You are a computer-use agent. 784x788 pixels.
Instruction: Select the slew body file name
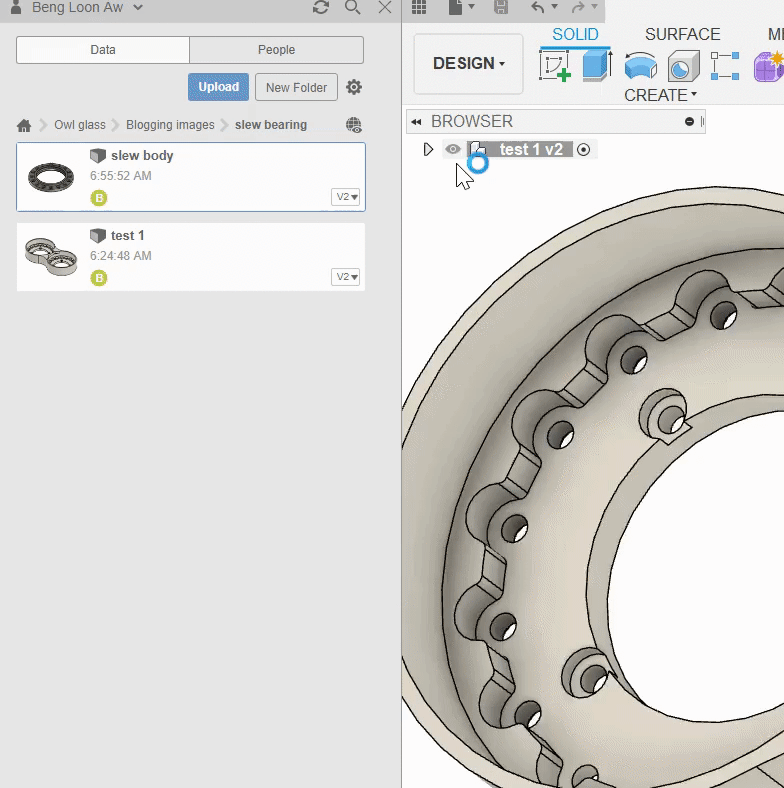(142, 156)
